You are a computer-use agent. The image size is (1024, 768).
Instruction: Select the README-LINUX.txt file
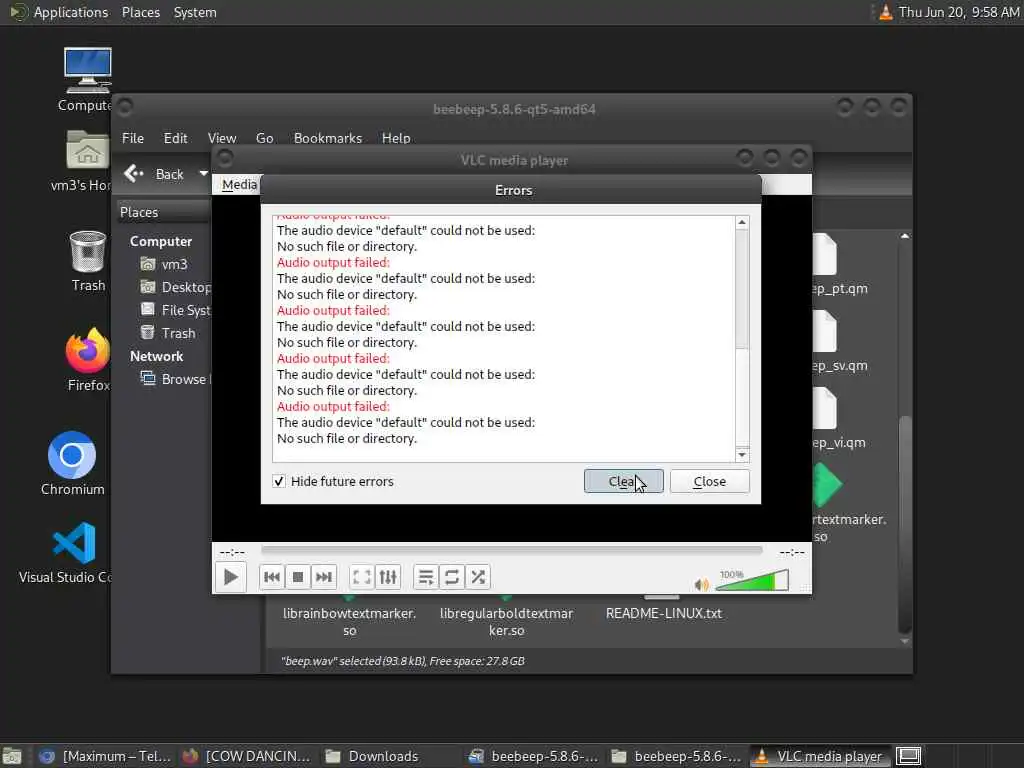(664, 613)
